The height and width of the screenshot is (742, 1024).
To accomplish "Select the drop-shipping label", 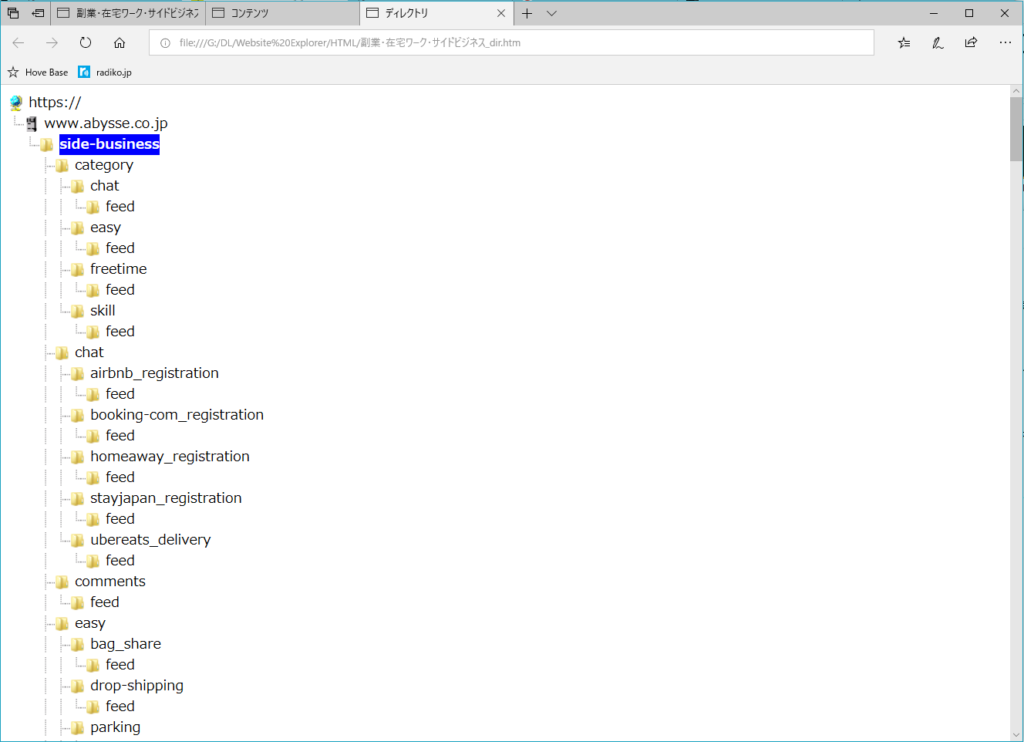I will click(136, 686).
